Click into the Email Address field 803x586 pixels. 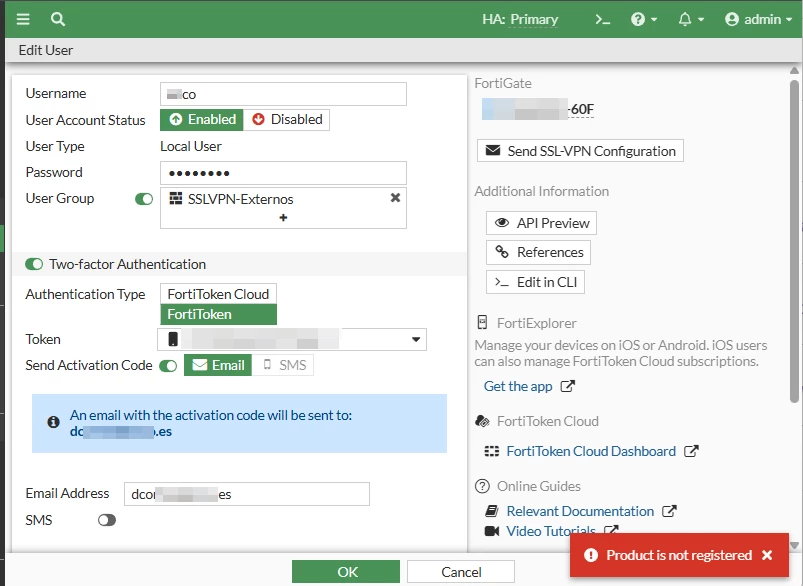pos(246,494)
